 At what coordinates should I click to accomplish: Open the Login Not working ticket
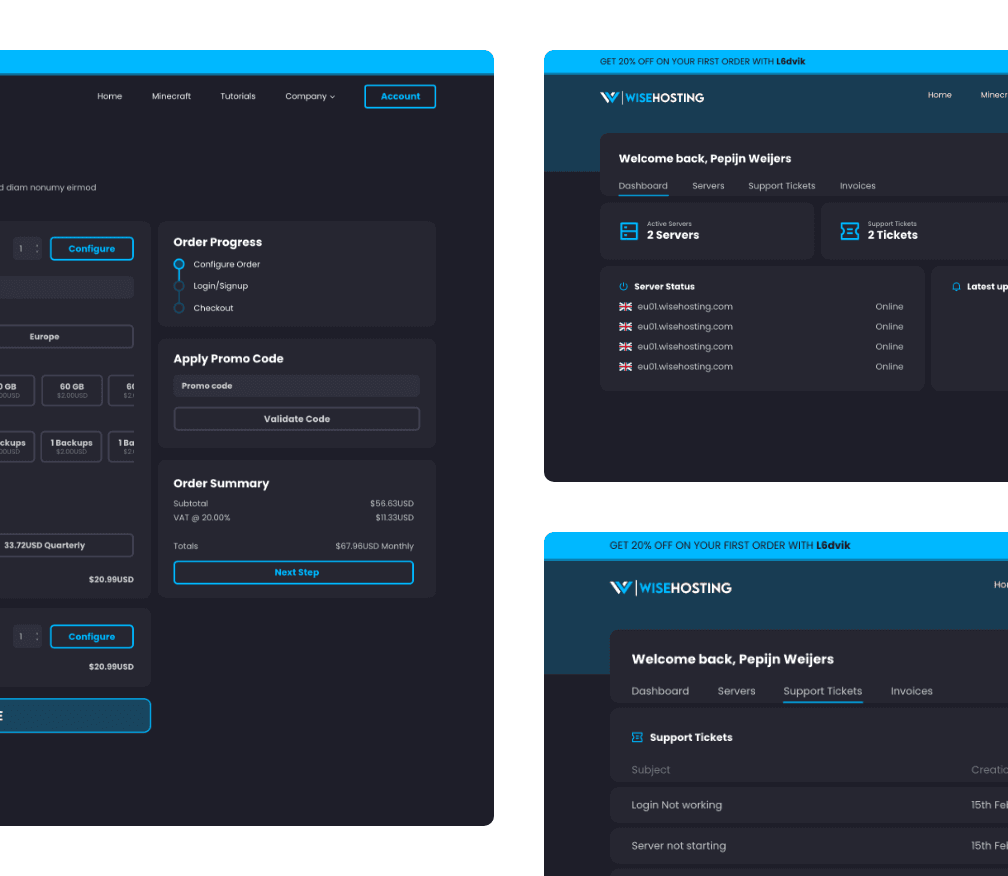pyautogui.click(x=809, y=805)
